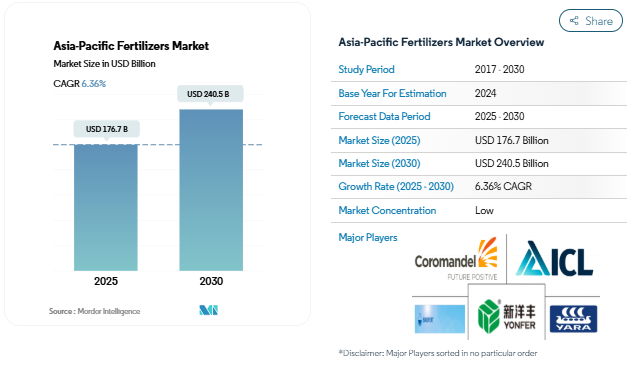Click the Market Size (2025) label
Image resolution: width=627 pixels, height=367 pixels.
pos(379,140)
